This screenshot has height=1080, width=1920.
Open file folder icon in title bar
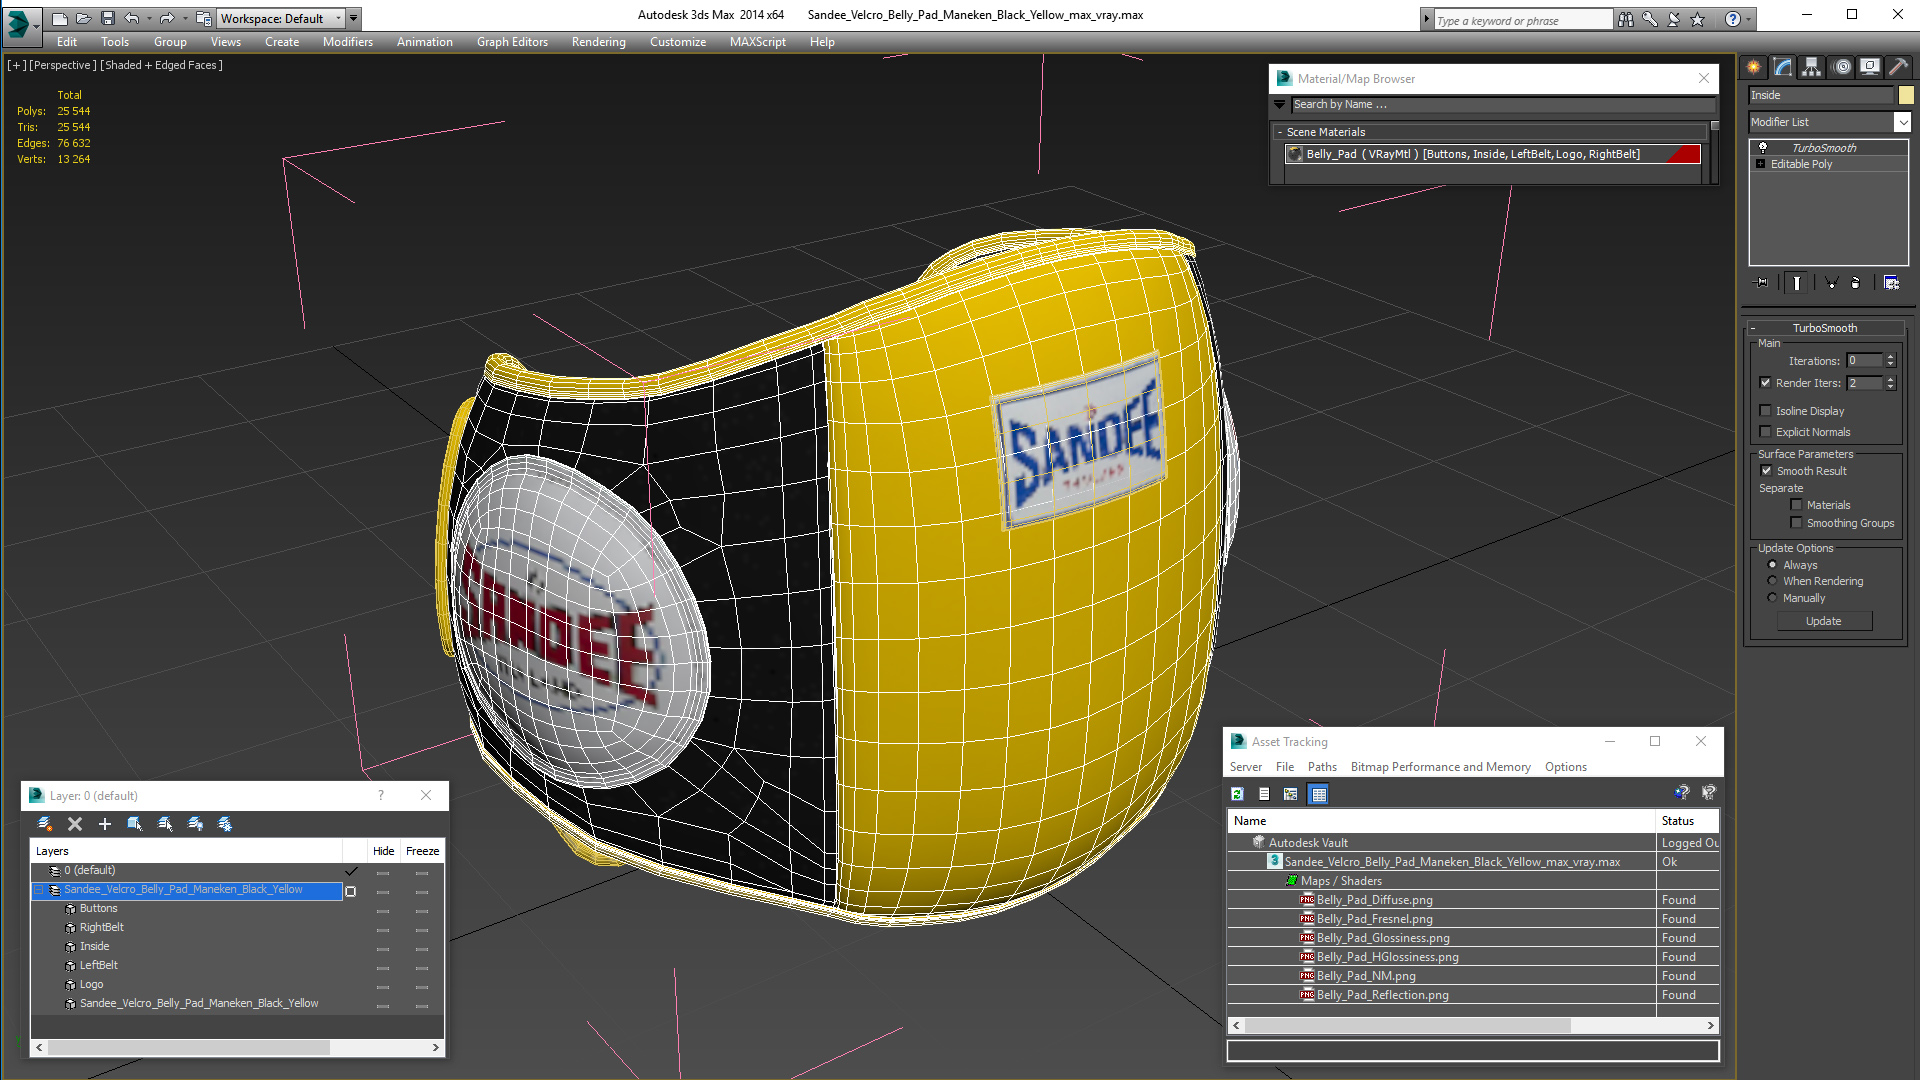coord(84,18)
